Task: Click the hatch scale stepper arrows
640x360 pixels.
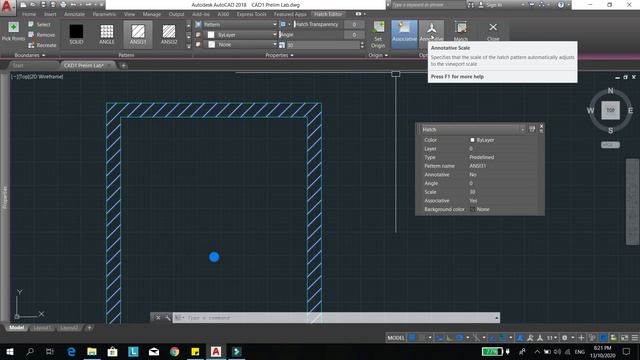Action: 362,45
